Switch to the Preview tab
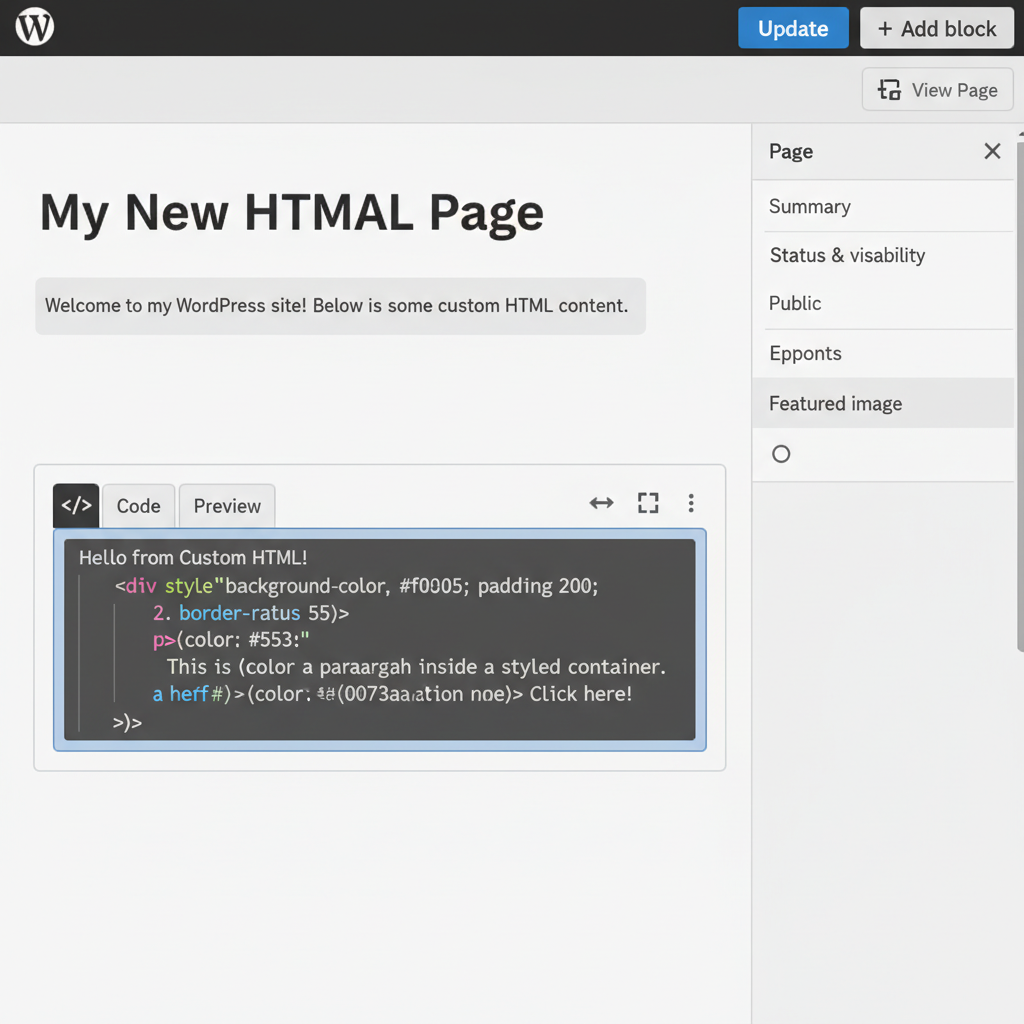This screenshot has width=1024, height=1024. pyautogui.click(x=227, y=505)
